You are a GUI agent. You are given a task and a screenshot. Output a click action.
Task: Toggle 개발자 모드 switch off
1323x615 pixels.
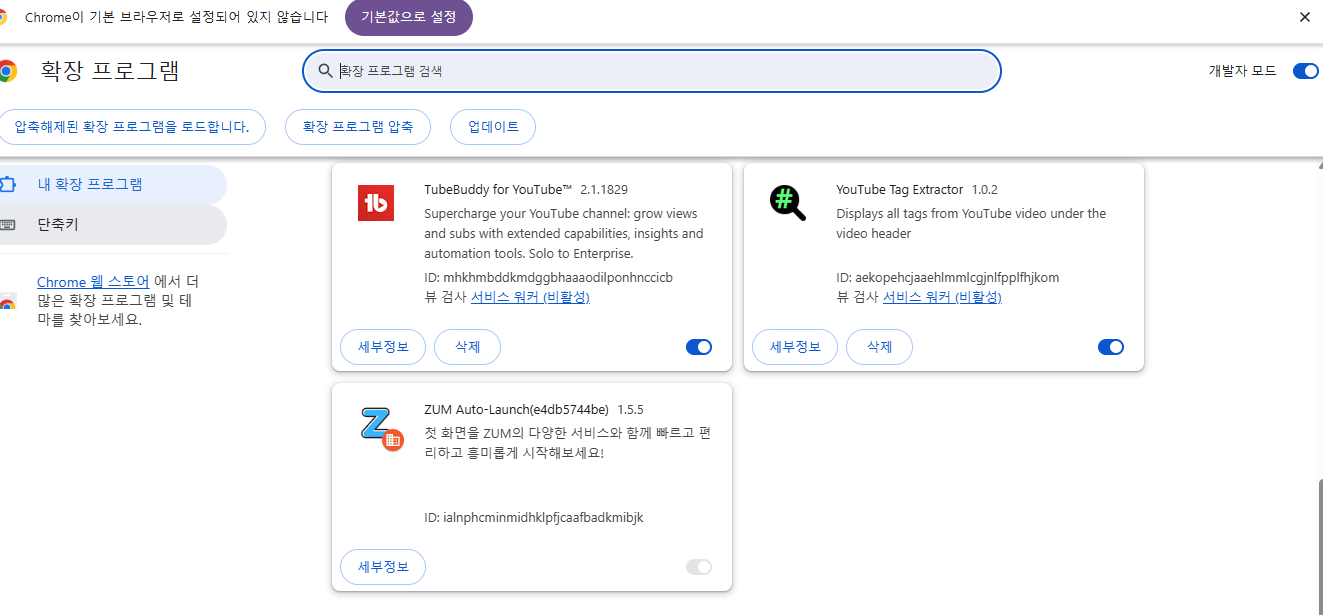[1305, 71]
